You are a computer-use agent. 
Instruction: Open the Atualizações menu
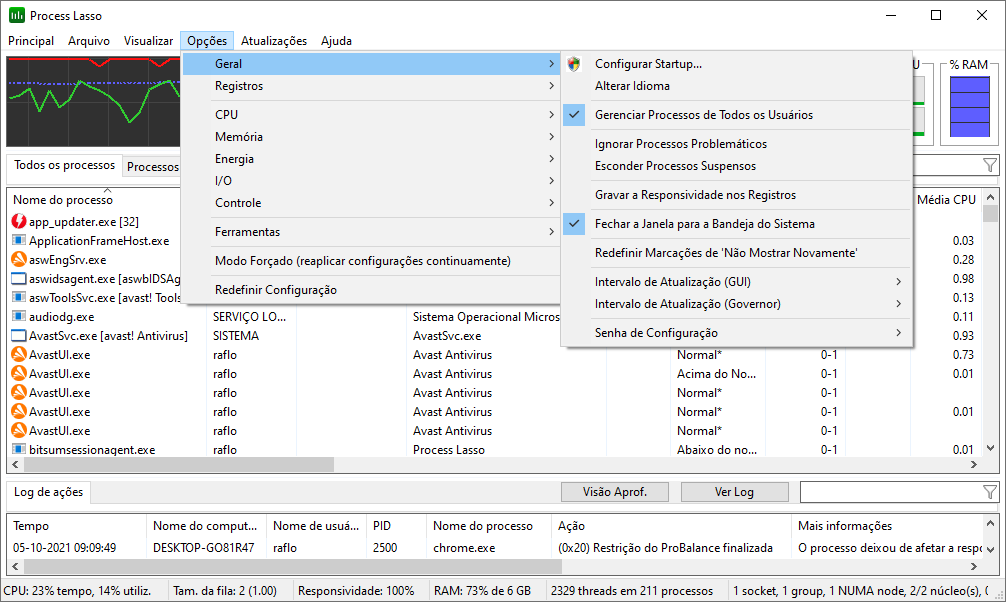click(274, 41)
